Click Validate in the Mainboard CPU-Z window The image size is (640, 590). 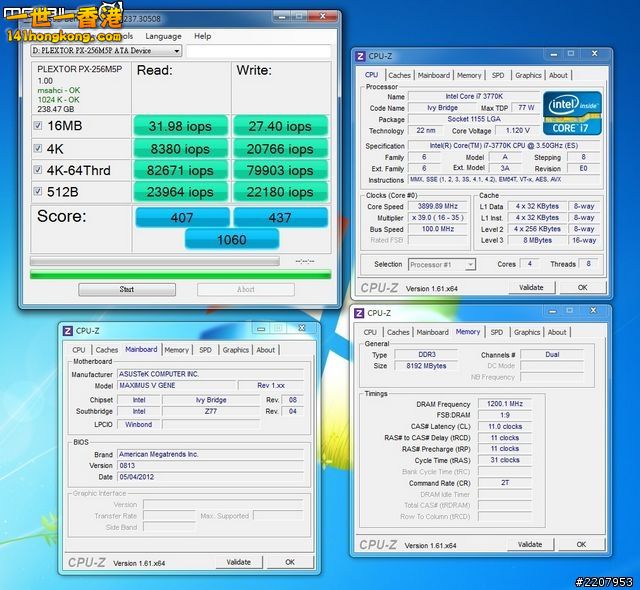(238, 562)
